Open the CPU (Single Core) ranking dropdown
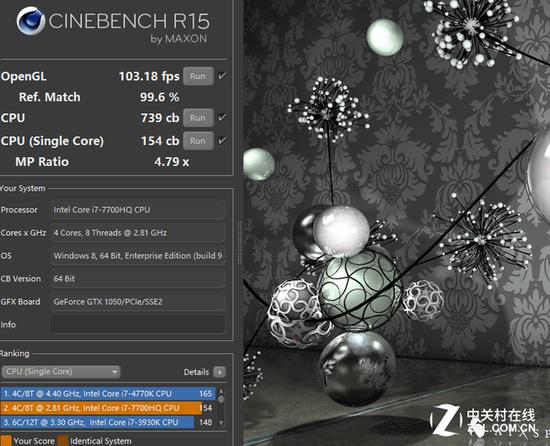The height and width of the screenshot is (446, 550). tap(61, 372)
